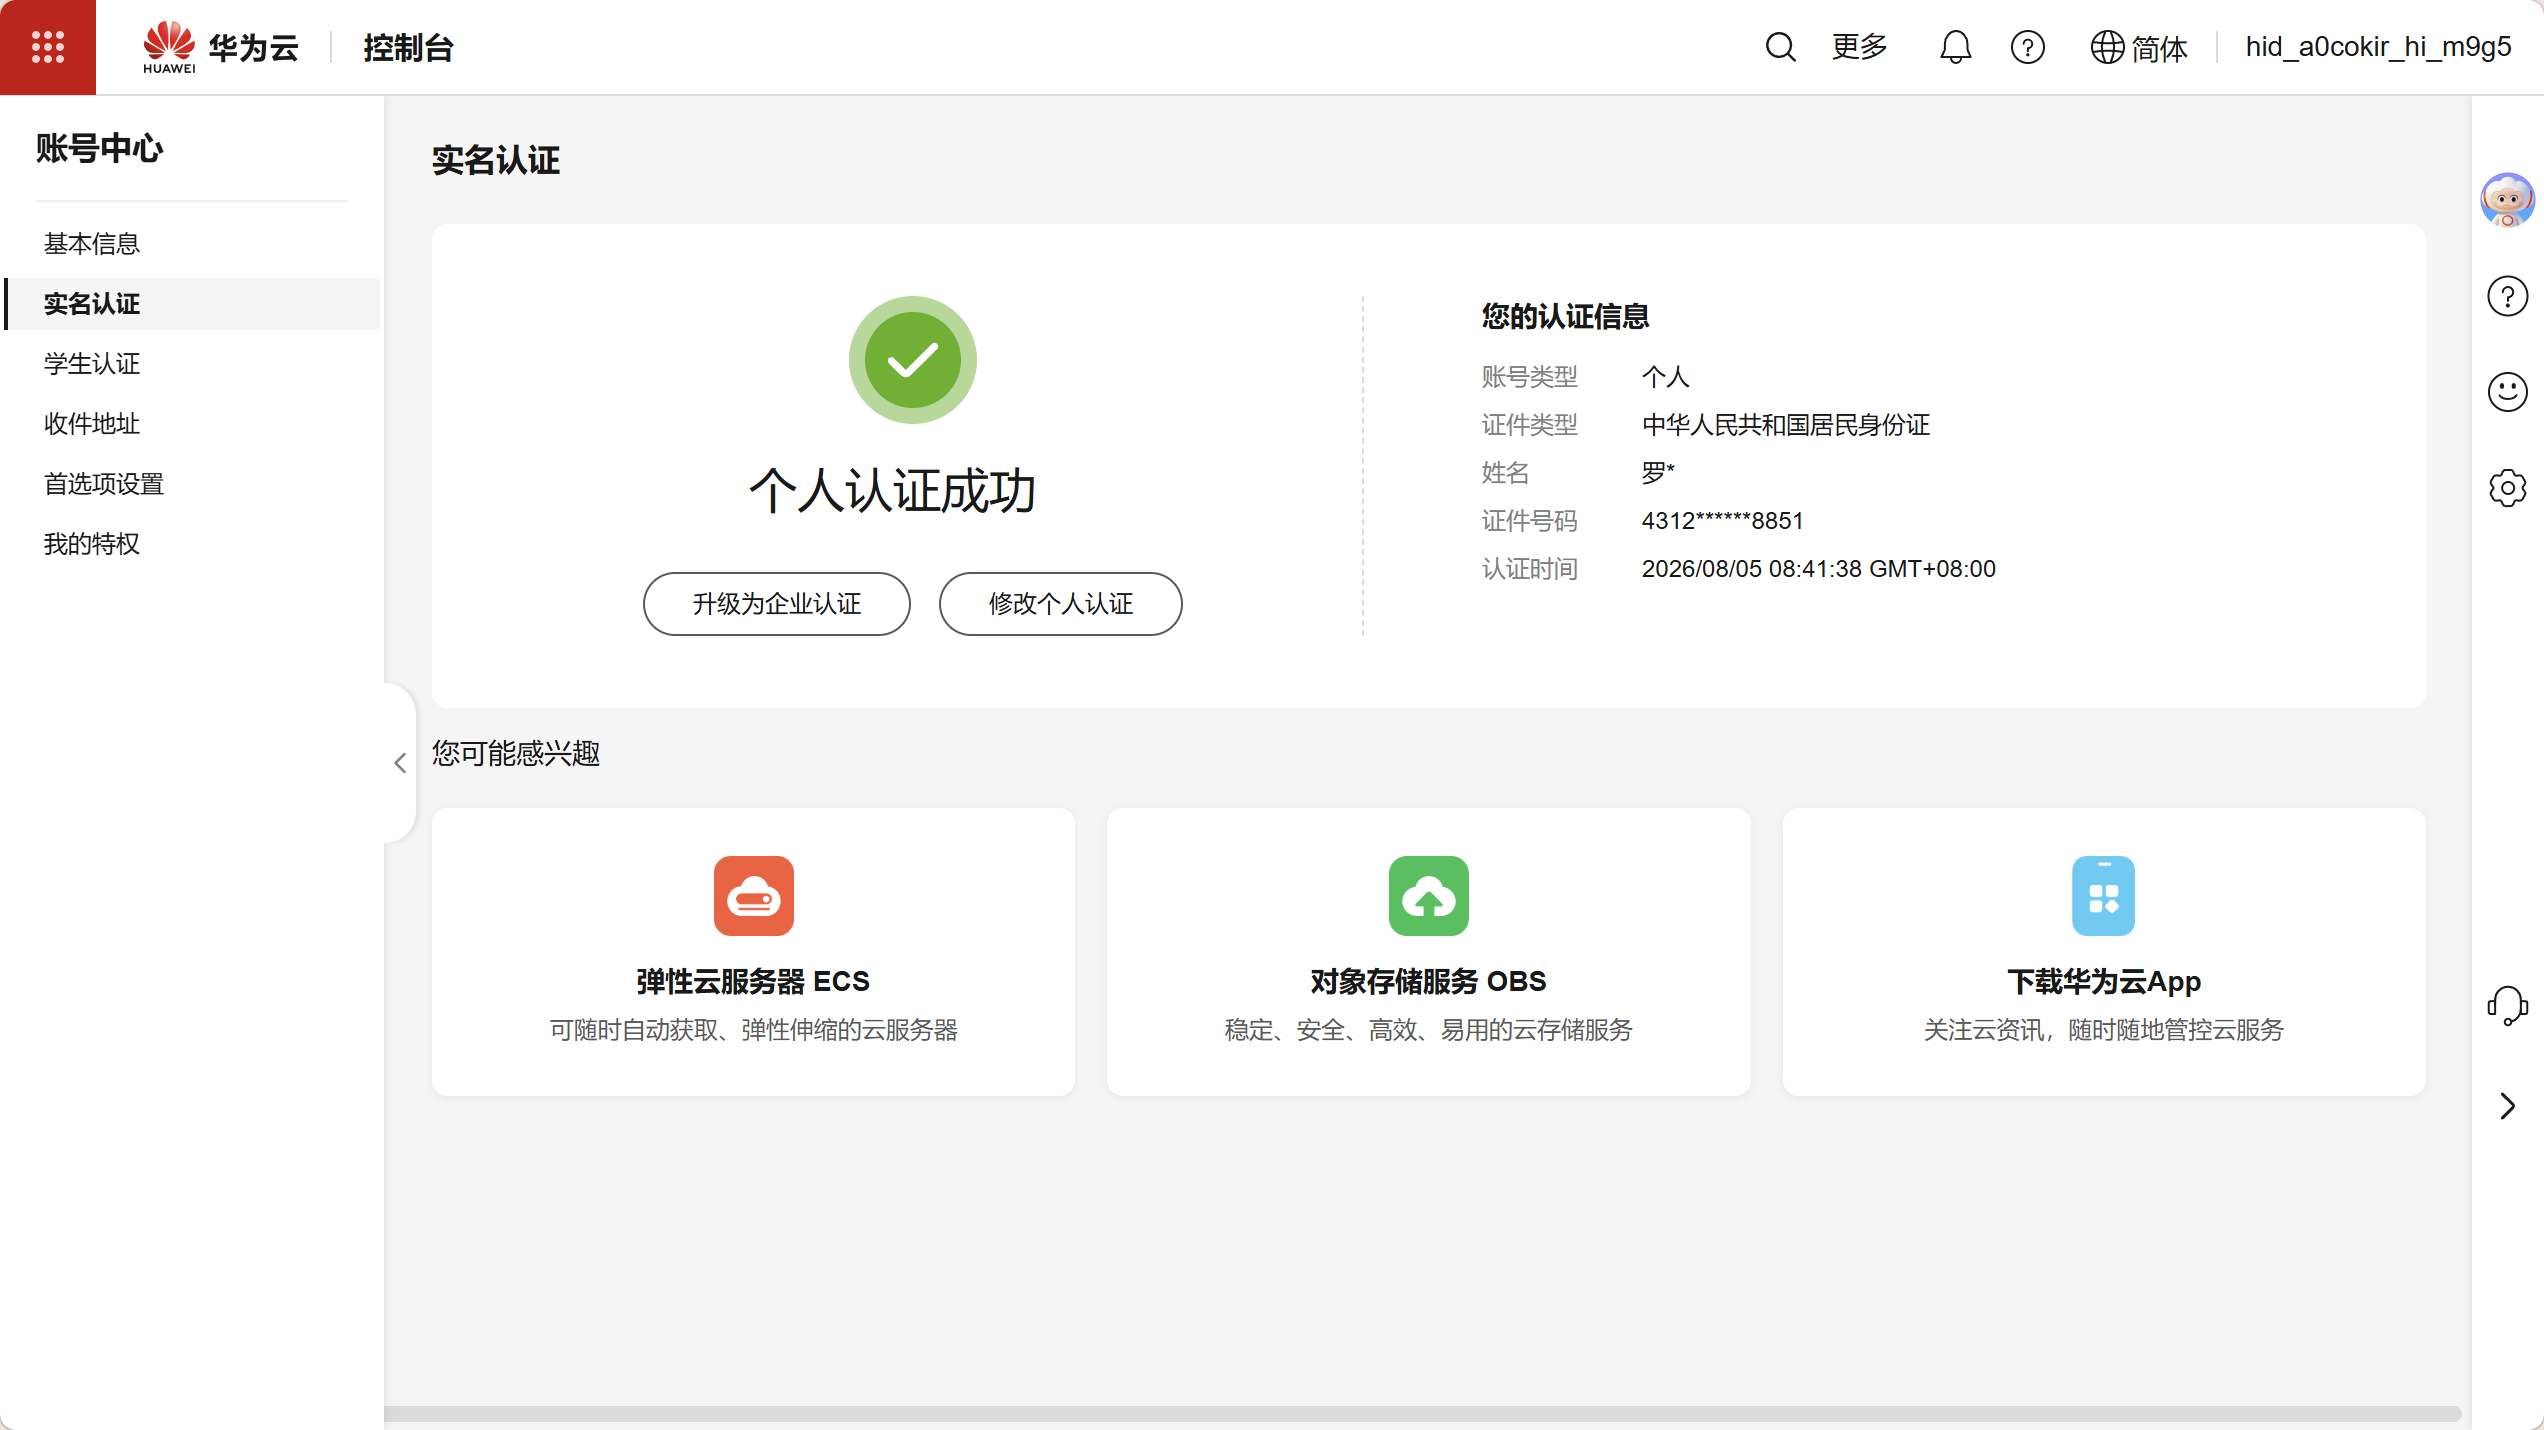Open customer service headset icon
The height and width of the screenshot is (1430, 2544).
pos(2507,1005)
